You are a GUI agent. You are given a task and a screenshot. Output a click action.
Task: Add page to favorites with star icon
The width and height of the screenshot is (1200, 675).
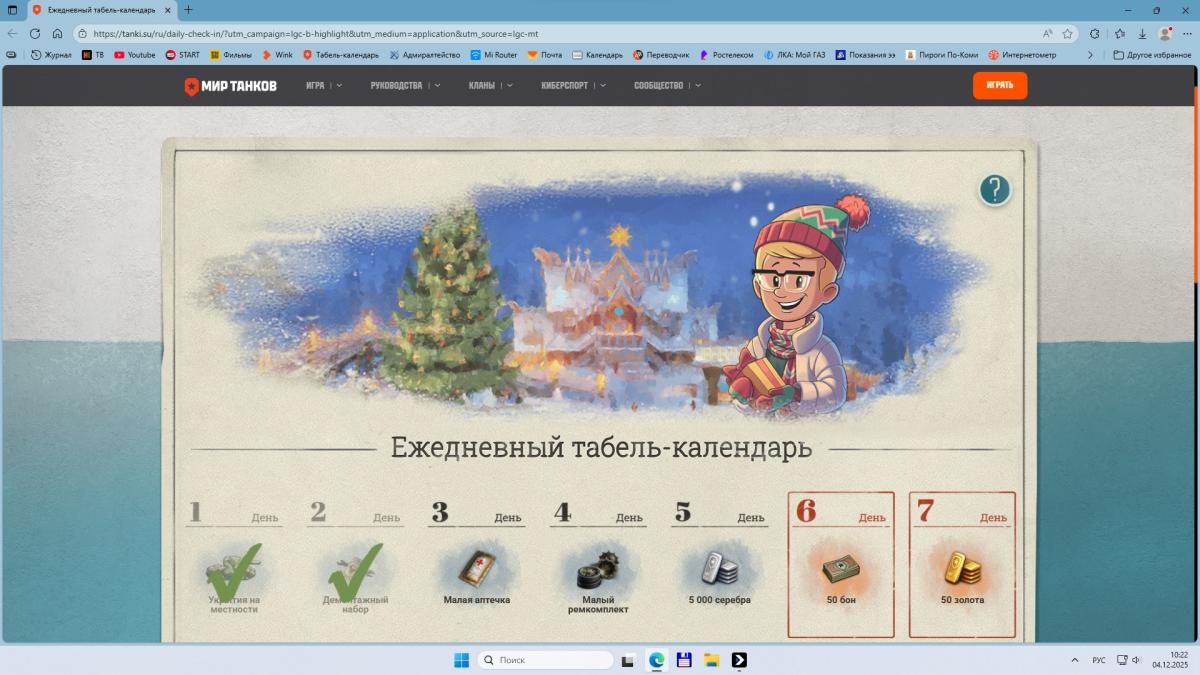pos(1067,33)
